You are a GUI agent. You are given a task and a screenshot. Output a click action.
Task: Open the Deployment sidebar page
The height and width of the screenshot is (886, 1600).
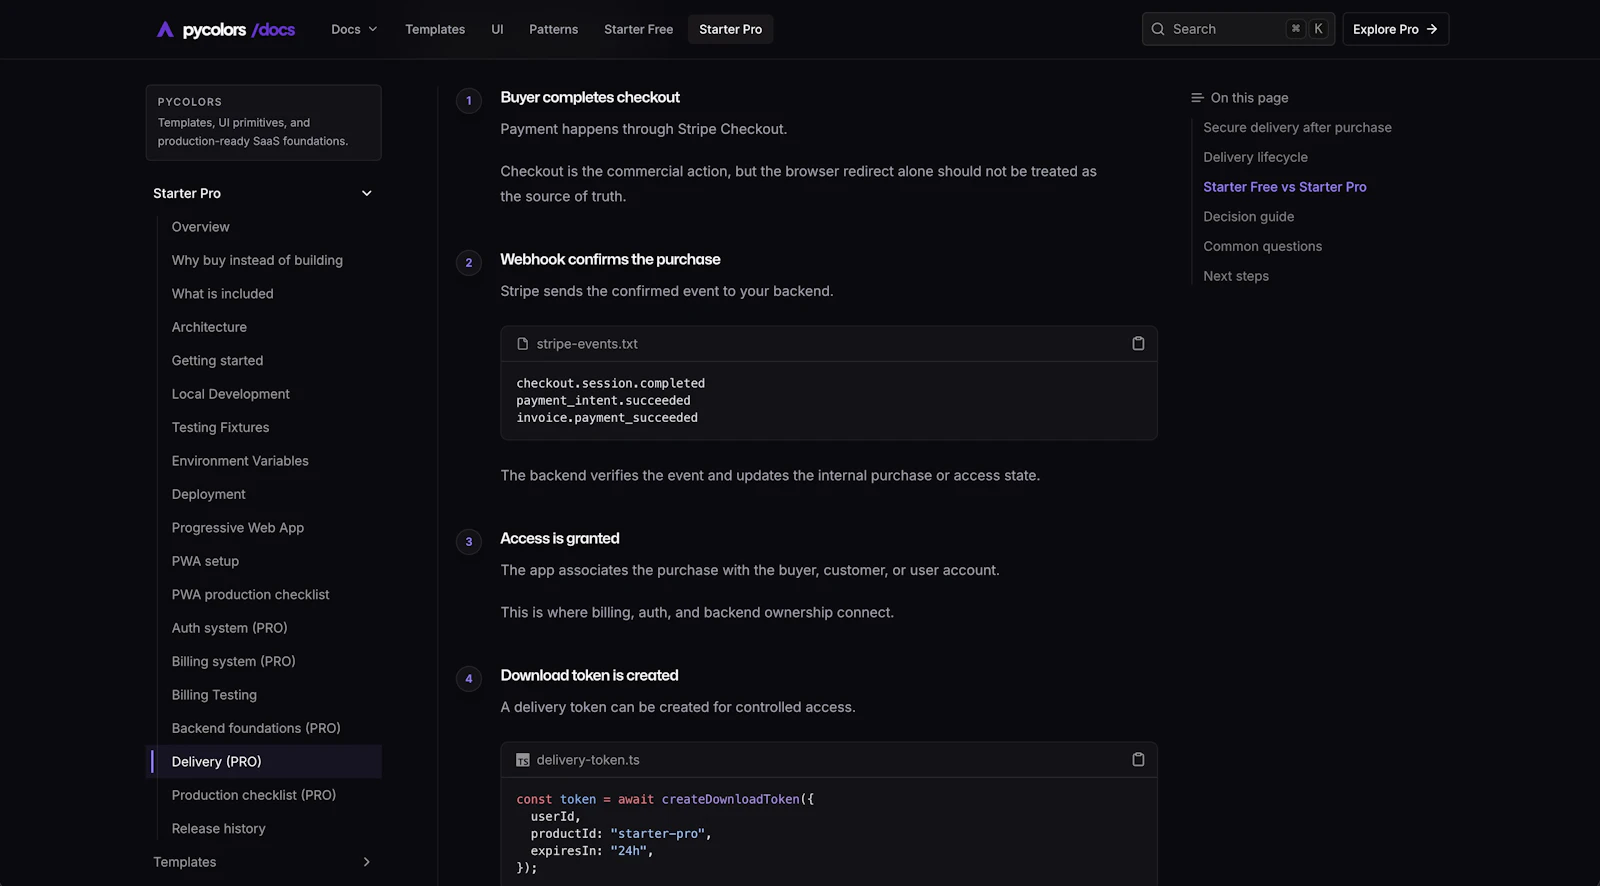pyautogui.click(x=208, y=494)
